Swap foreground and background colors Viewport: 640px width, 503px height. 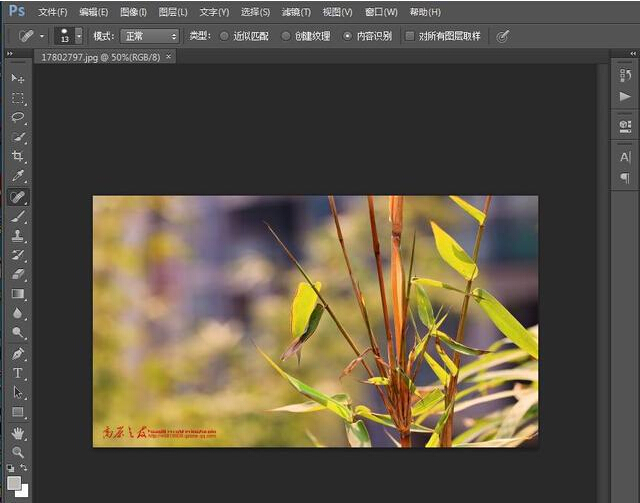coord(24,467)
